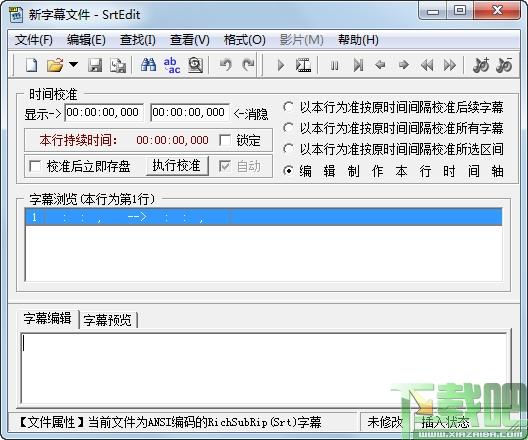Click the SrtEdit app icon in title bar
Image resolution: width=528 pixels, height=440 pixels.
point(16,14)
